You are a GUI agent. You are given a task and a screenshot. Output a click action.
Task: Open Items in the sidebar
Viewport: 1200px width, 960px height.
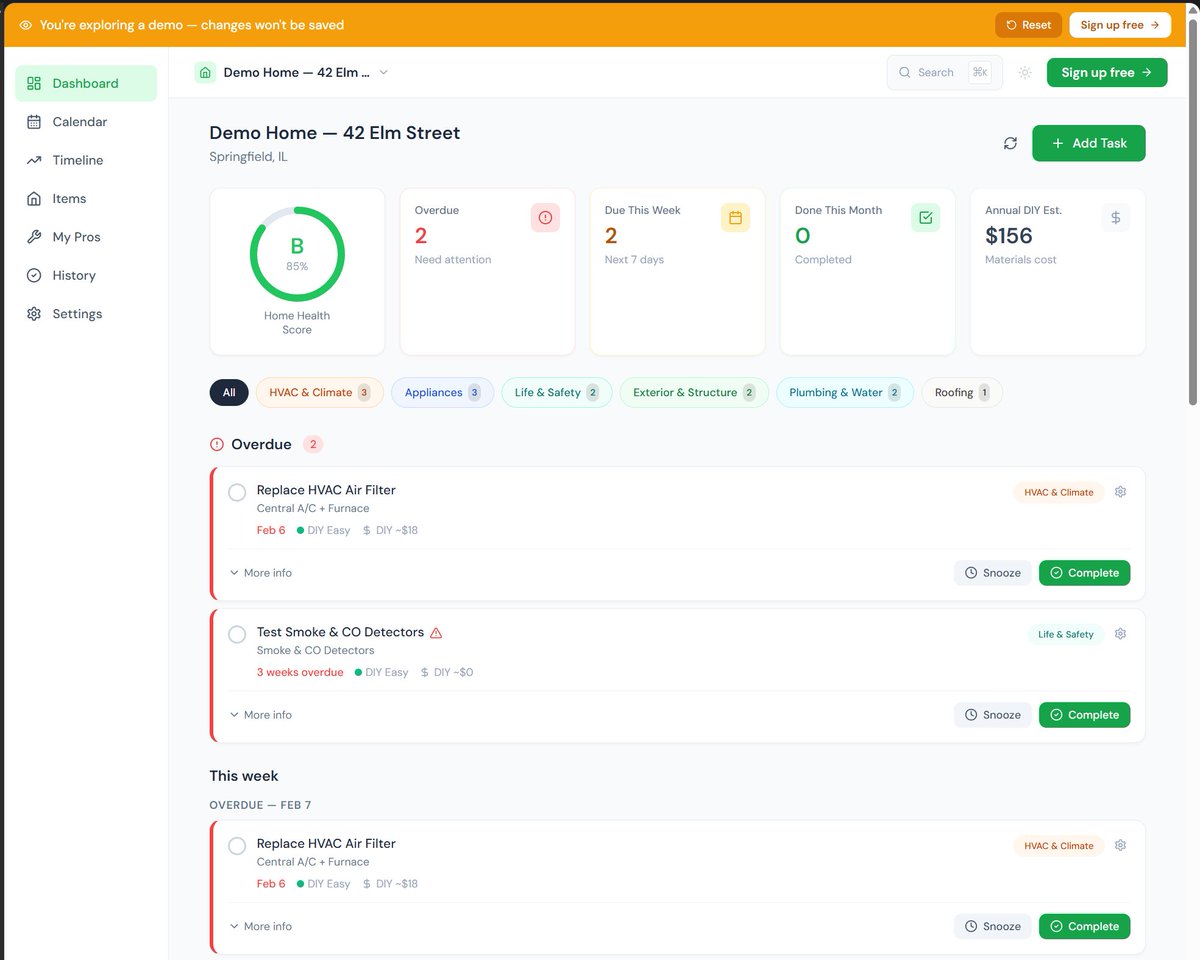click(x=86, y=199)
